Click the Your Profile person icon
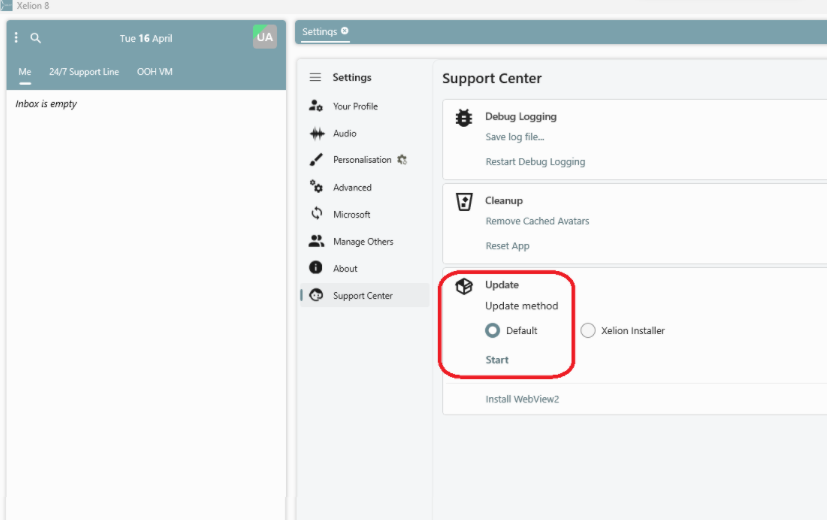The image size is (827, 520). tap(316, 105)
